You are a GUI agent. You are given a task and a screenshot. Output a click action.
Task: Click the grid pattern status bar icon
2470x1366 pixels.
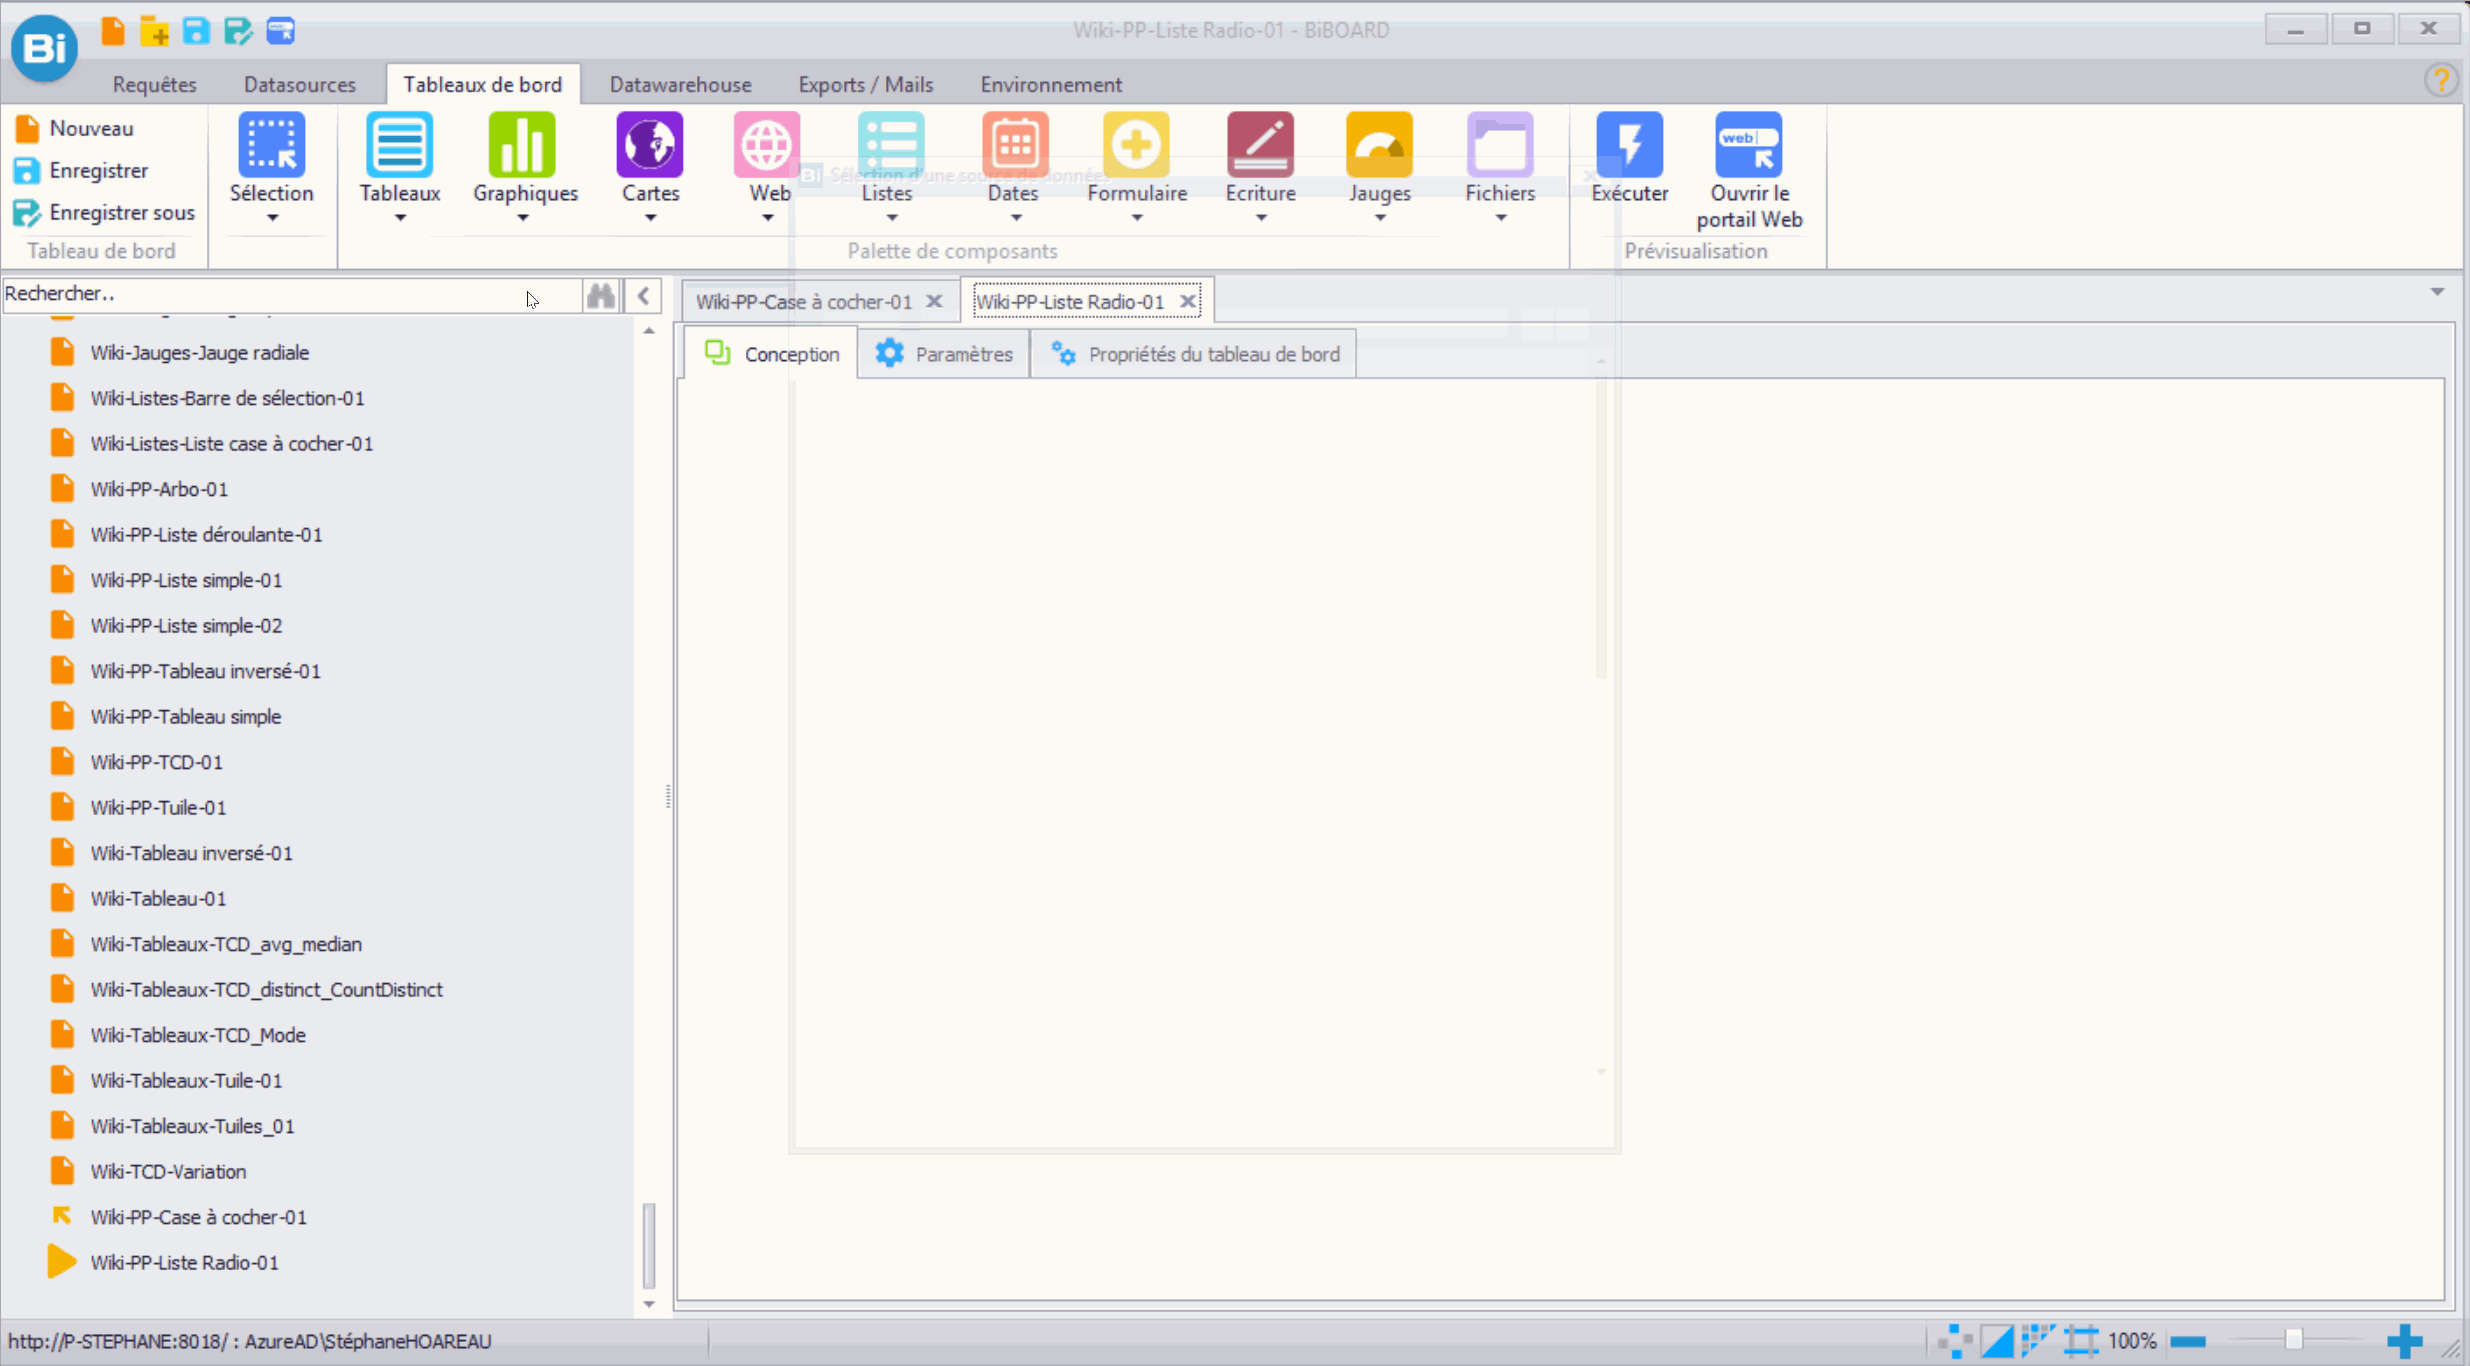[x=2037, y=1341]
